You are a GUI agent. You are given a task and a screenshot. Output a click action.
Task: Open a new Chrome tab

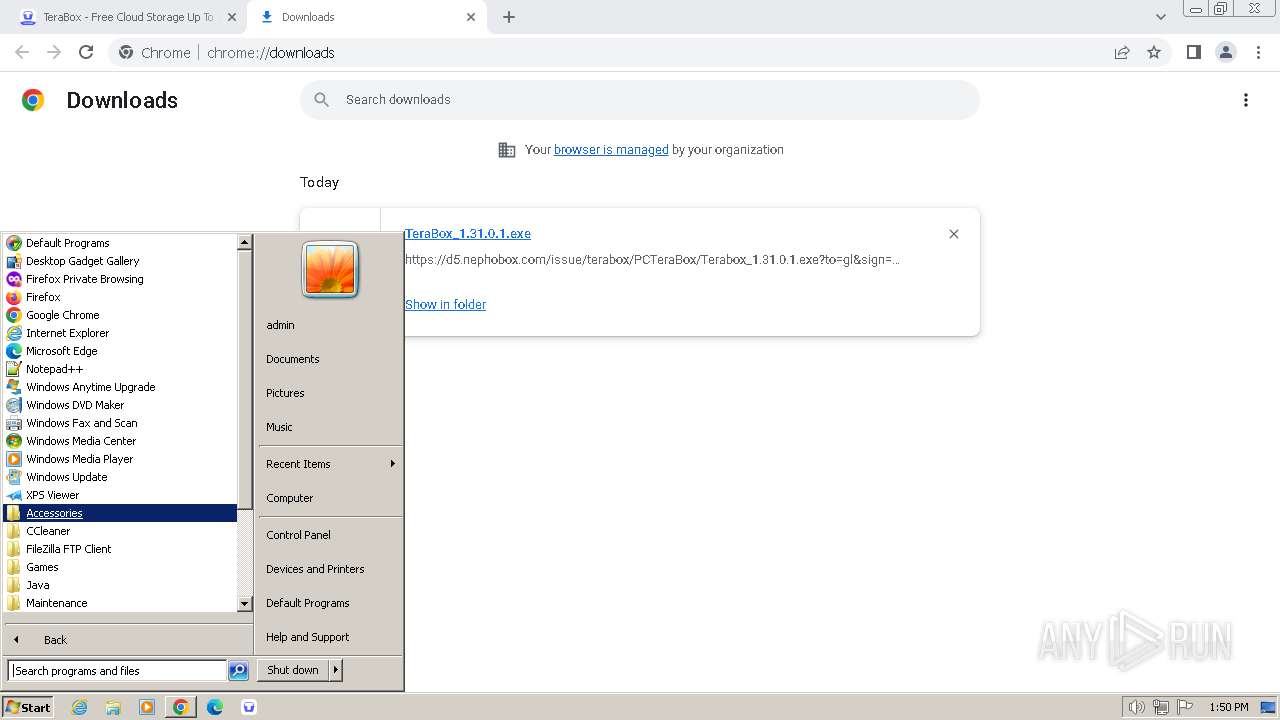click(508, 17)
